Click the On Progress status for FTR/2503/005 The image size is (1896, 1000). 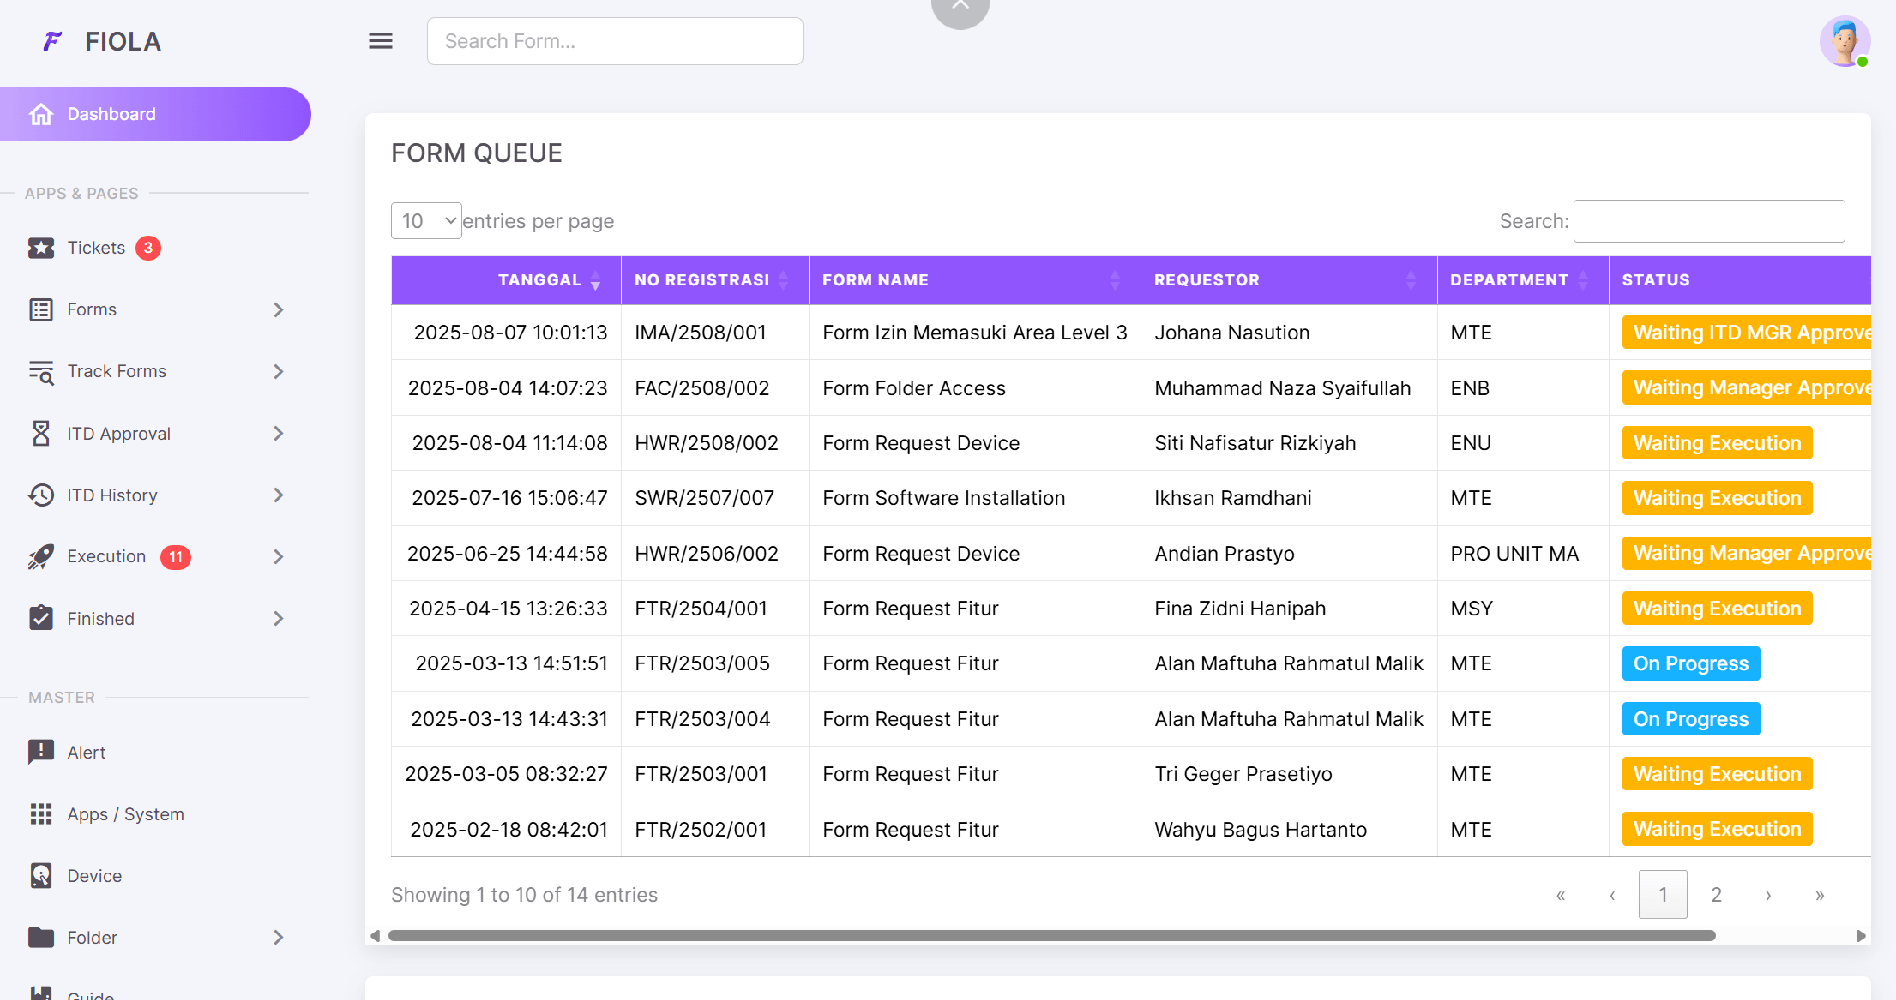click(x=1691, y=664)
